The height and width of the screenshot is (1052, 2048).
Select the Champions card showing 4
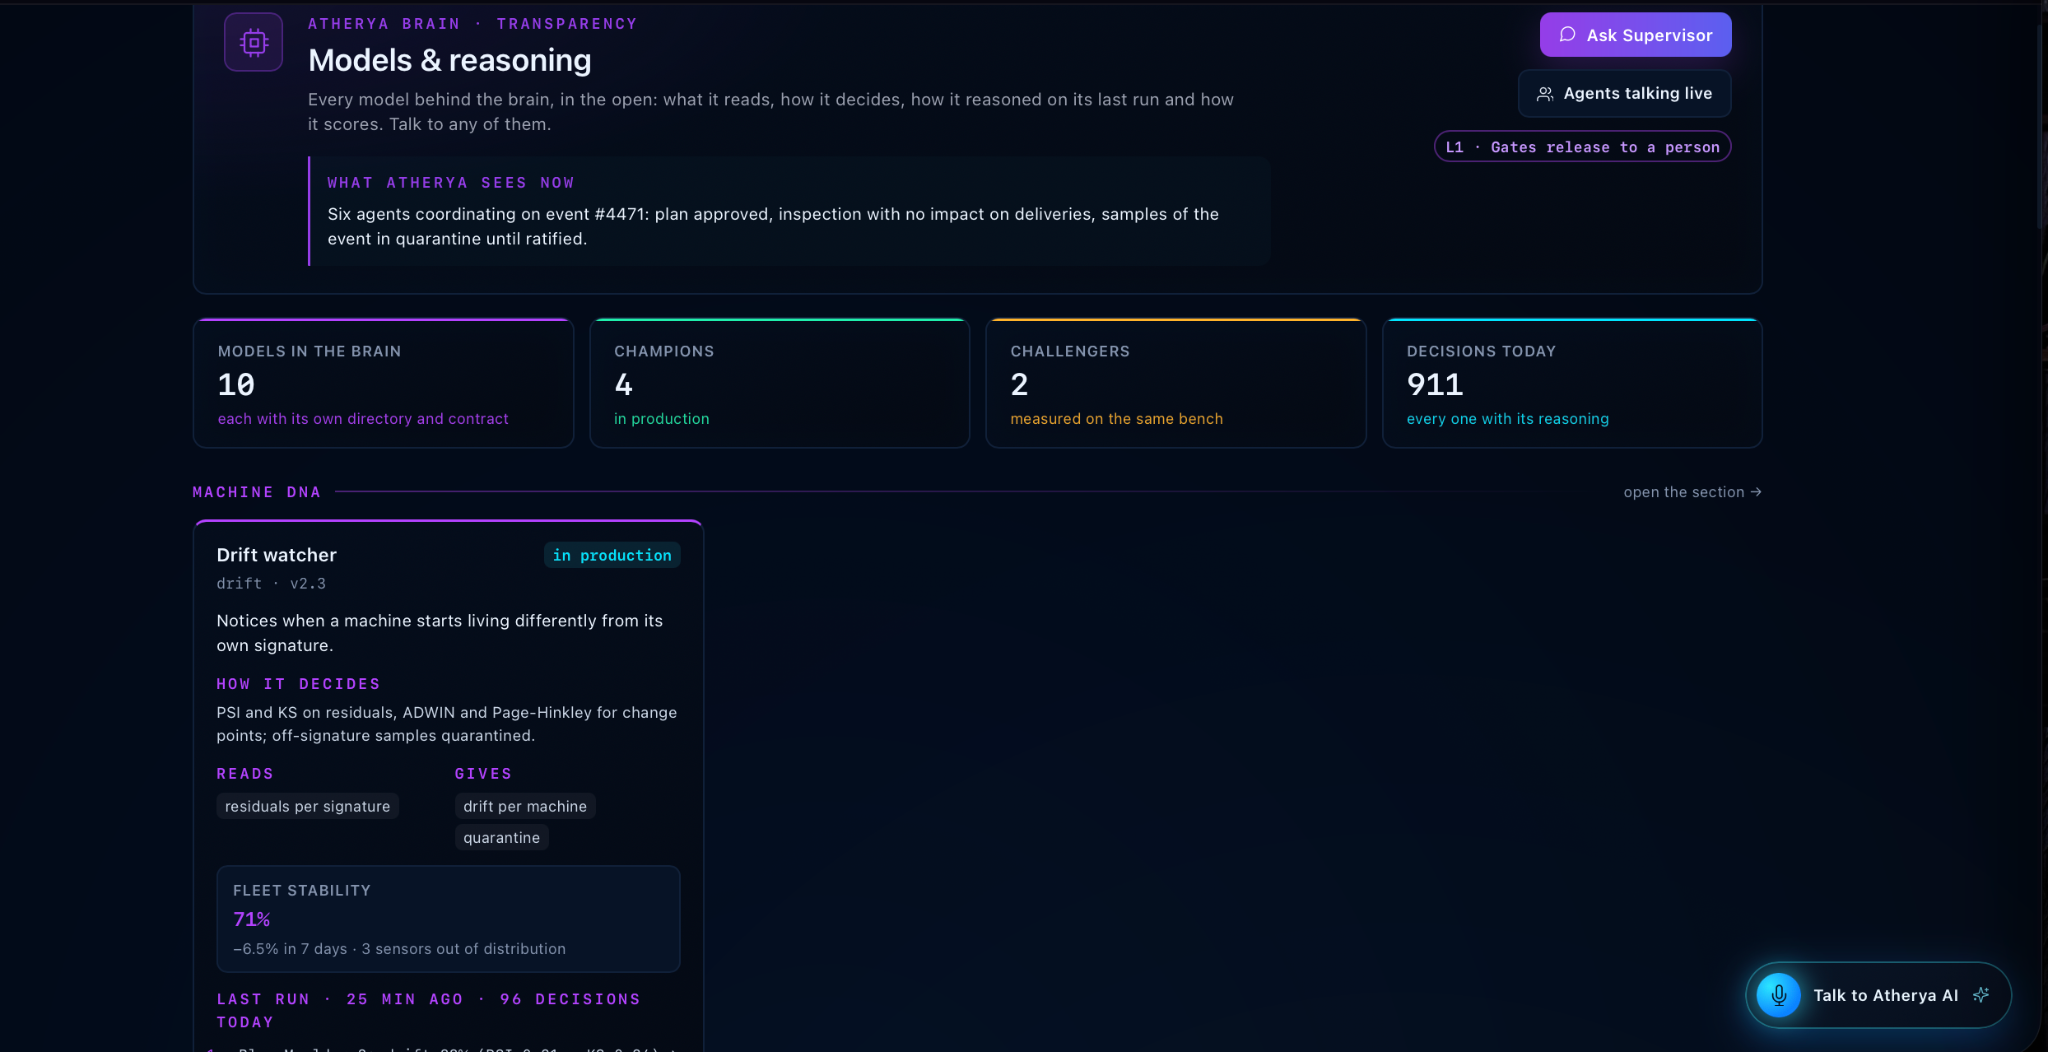pyautogui.click(x=779, y=383)
